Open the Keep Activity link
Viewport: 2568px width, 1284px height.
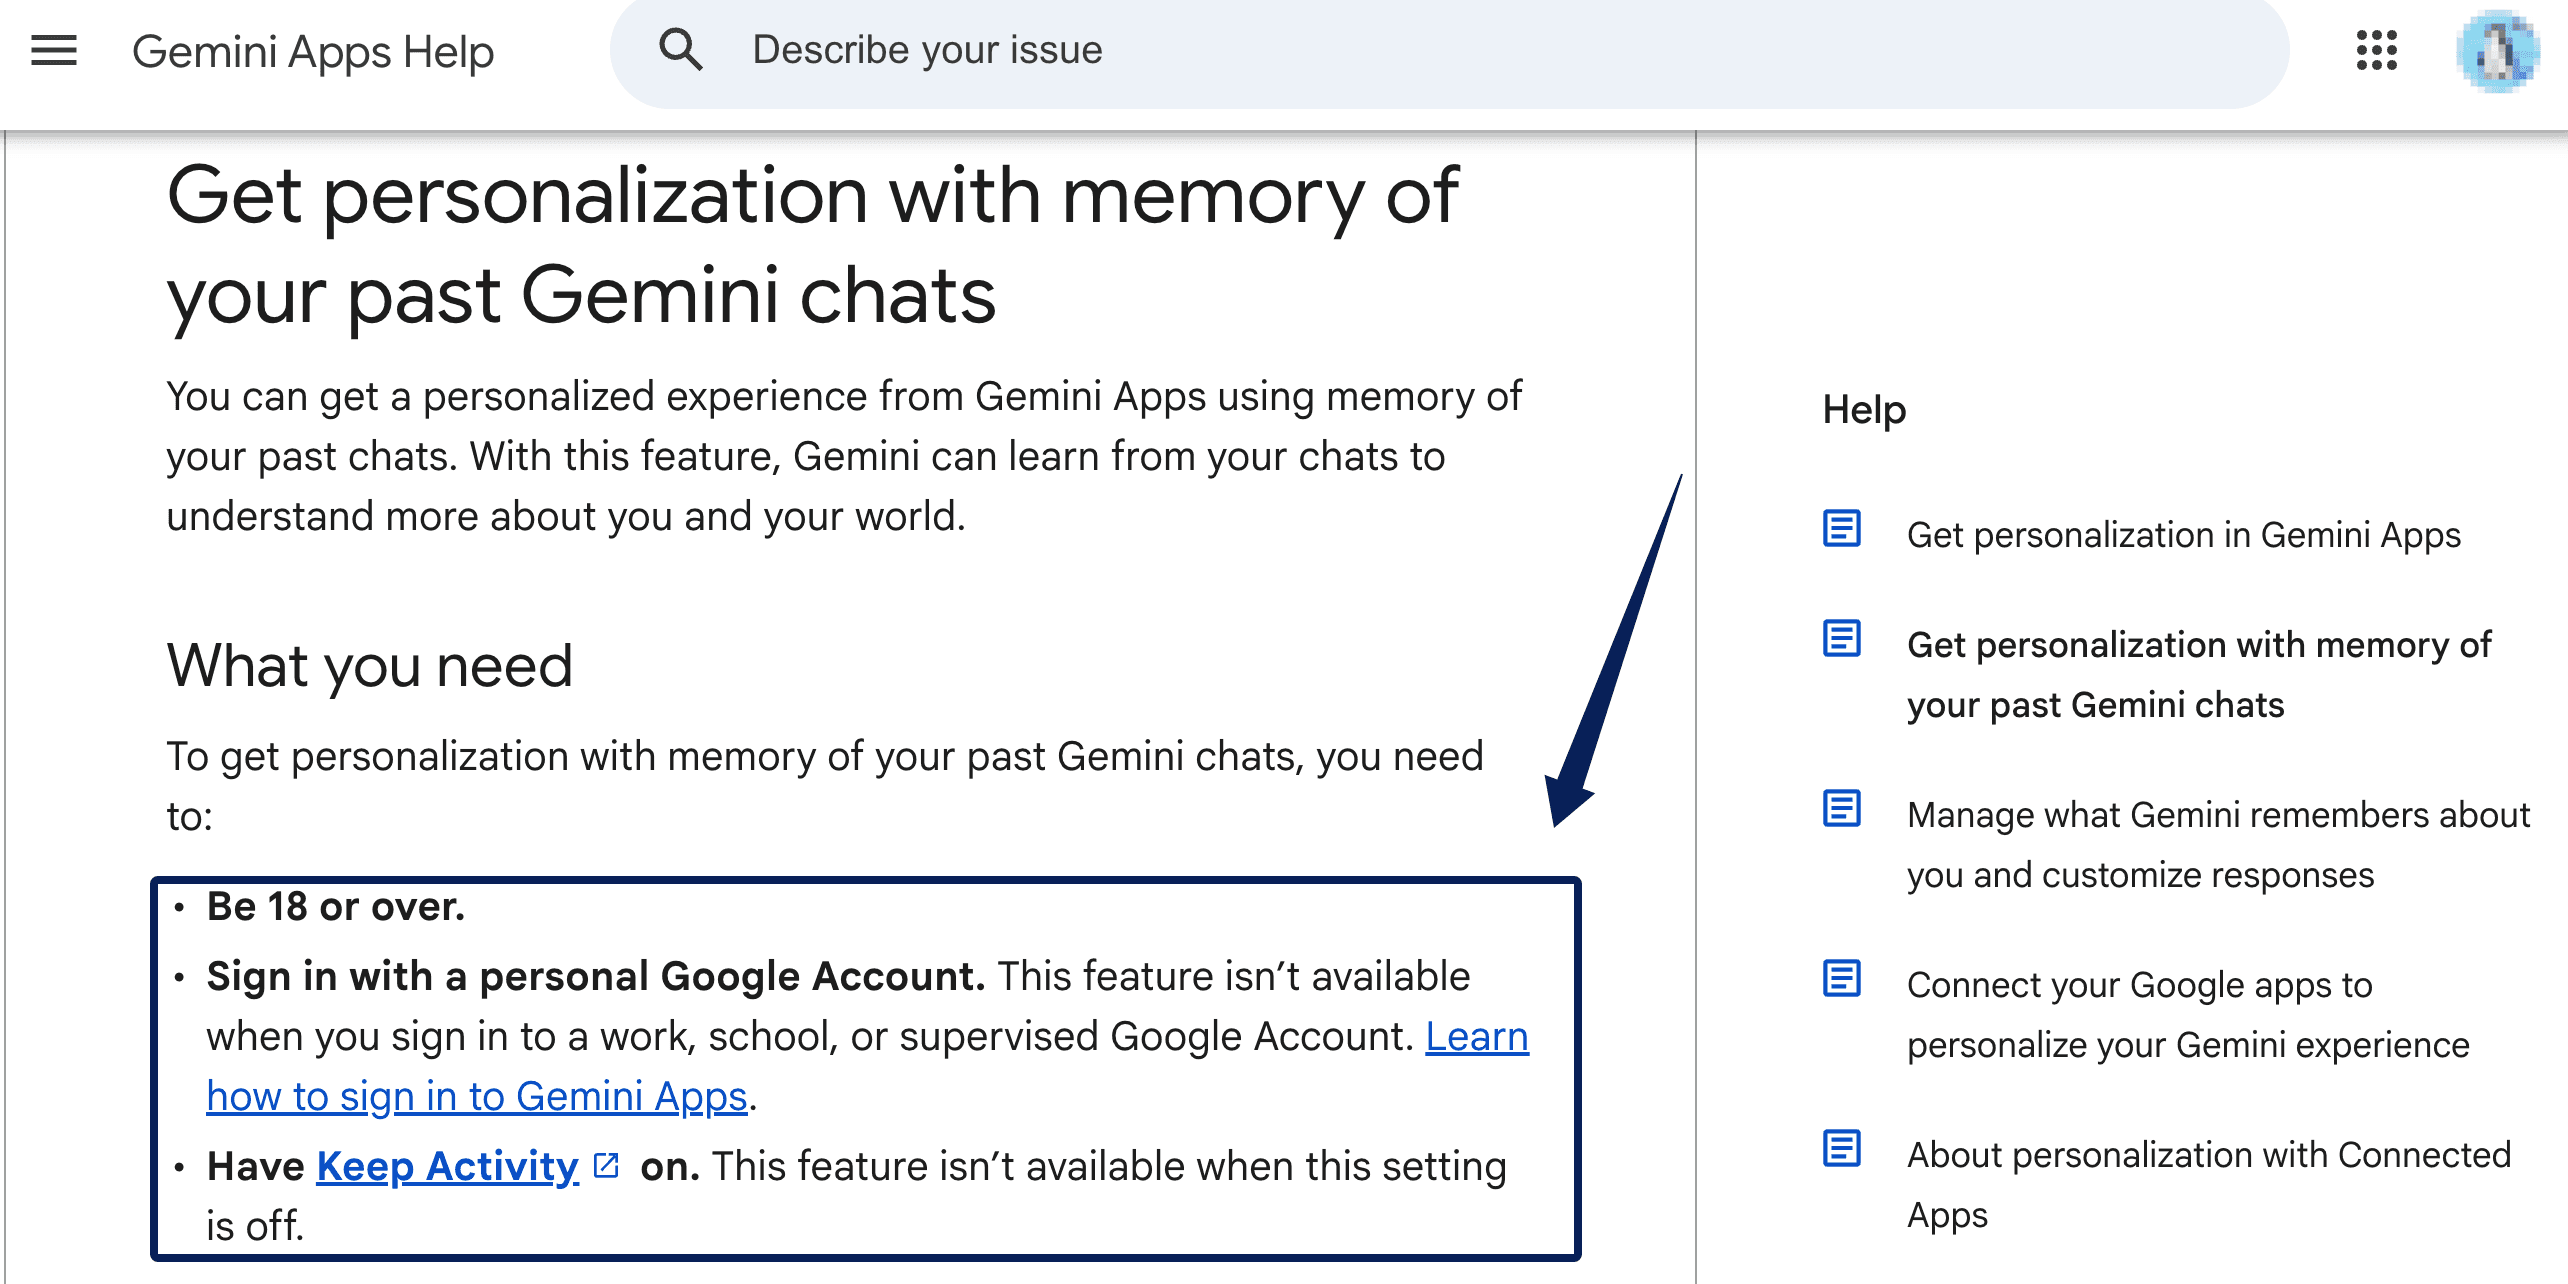(447, 1166)
